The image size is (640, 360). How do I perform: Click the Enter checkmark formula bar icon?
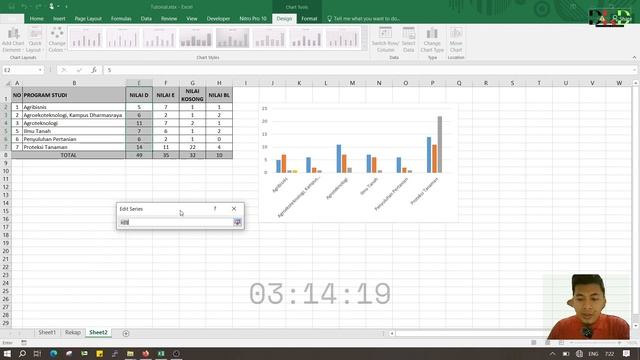point(79,70)
